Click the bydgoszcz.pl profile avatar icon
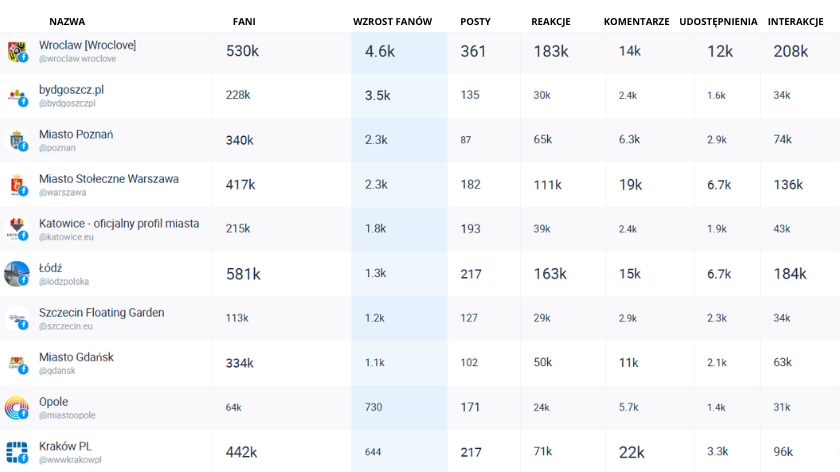 click(16, 96)
